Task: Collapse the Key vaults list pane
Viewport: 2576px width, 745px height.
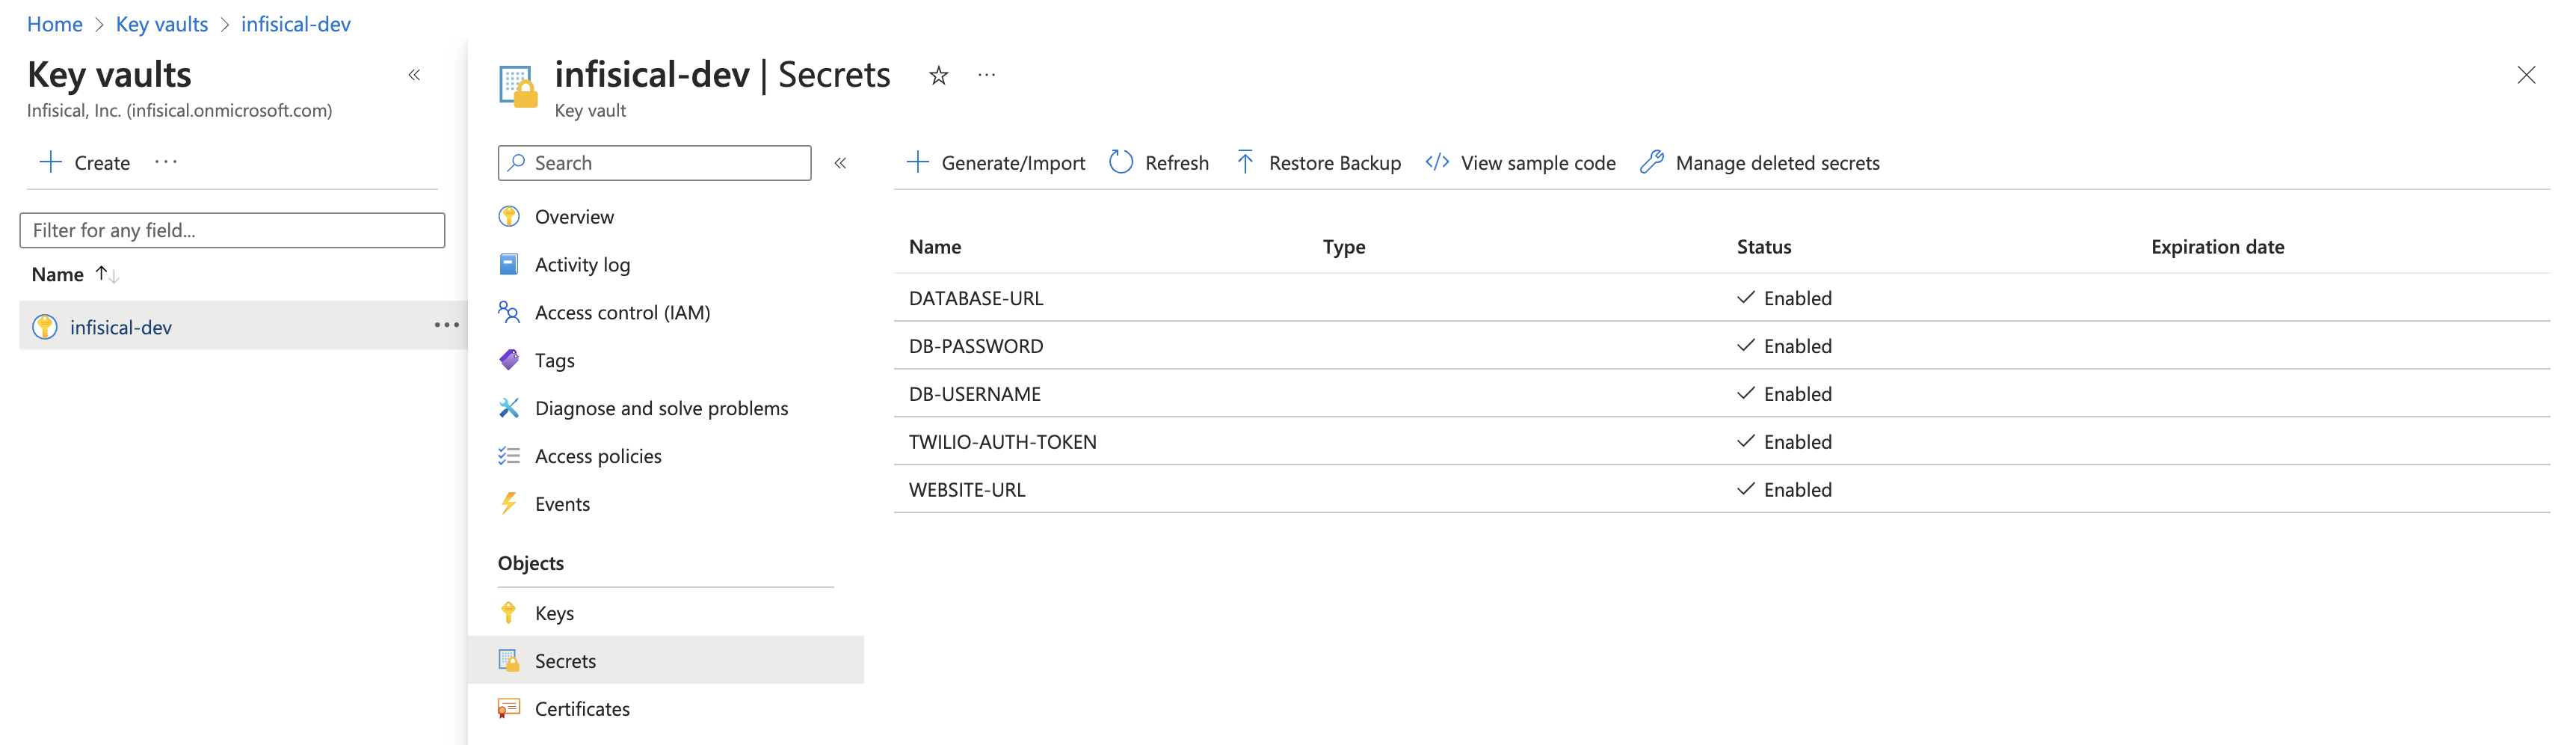Action: pos(414,74)
